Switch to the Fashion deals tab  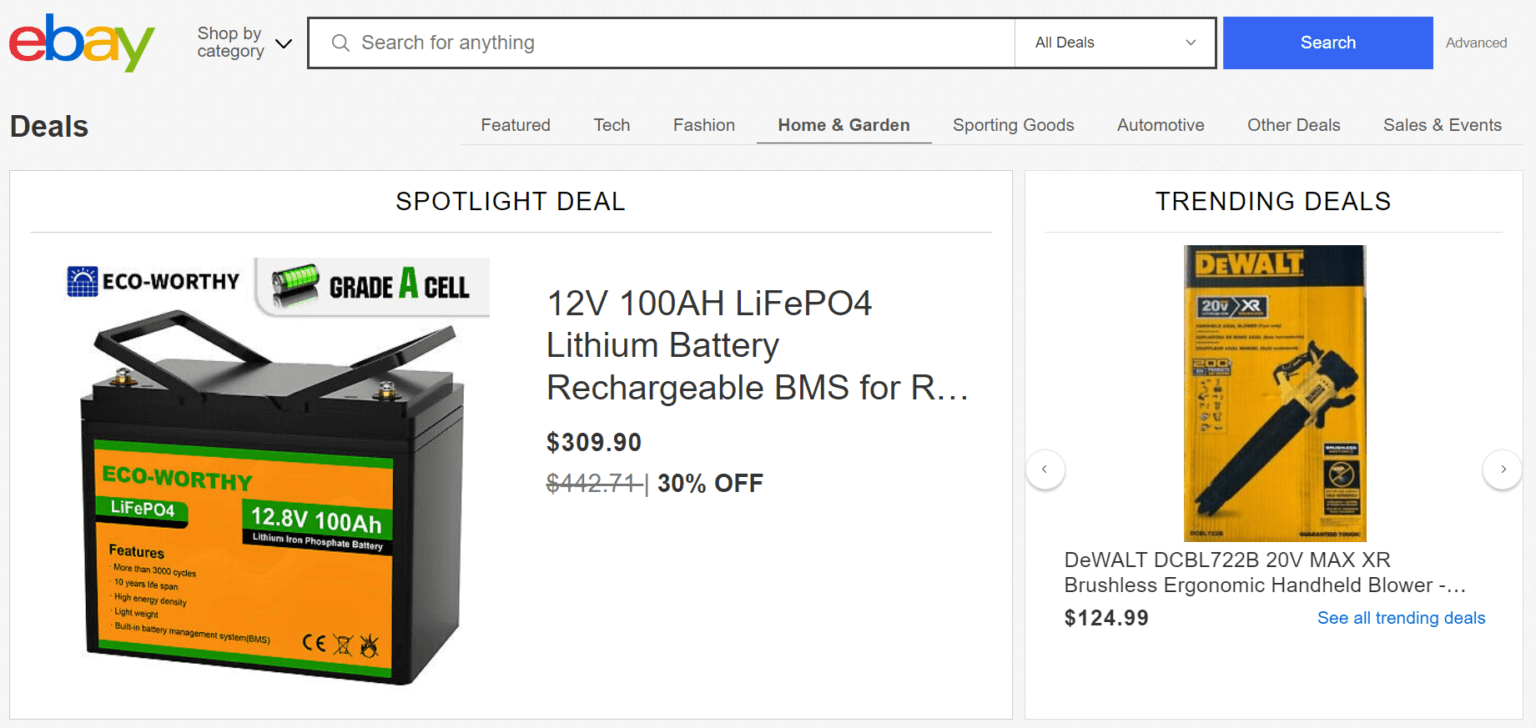tap(703, 124)
